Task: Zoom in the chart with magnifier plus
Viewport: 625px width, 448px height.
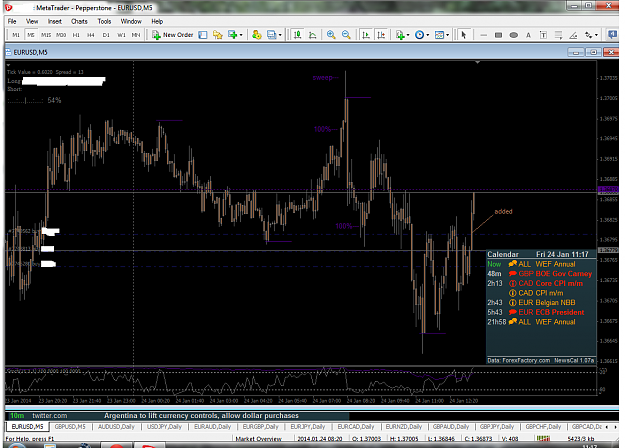Action: pos(331,35)
